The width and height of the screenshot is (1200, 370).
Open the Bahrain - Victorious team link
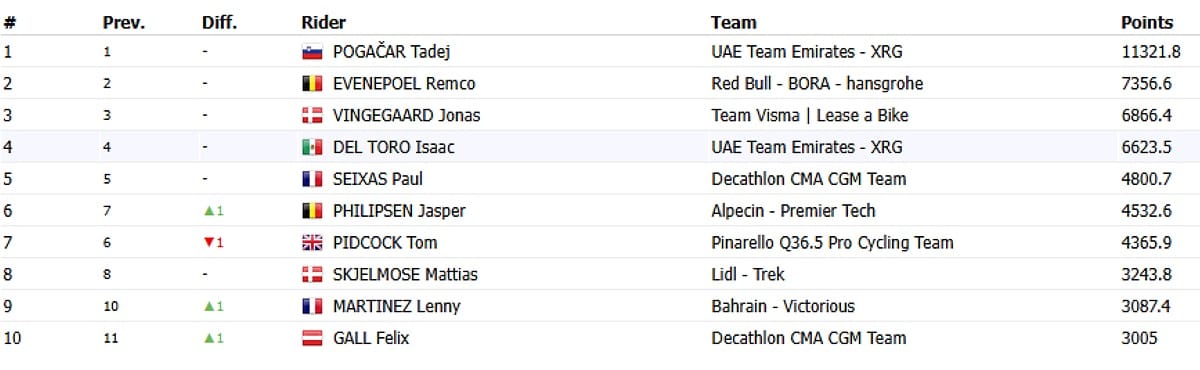[783, 306]
